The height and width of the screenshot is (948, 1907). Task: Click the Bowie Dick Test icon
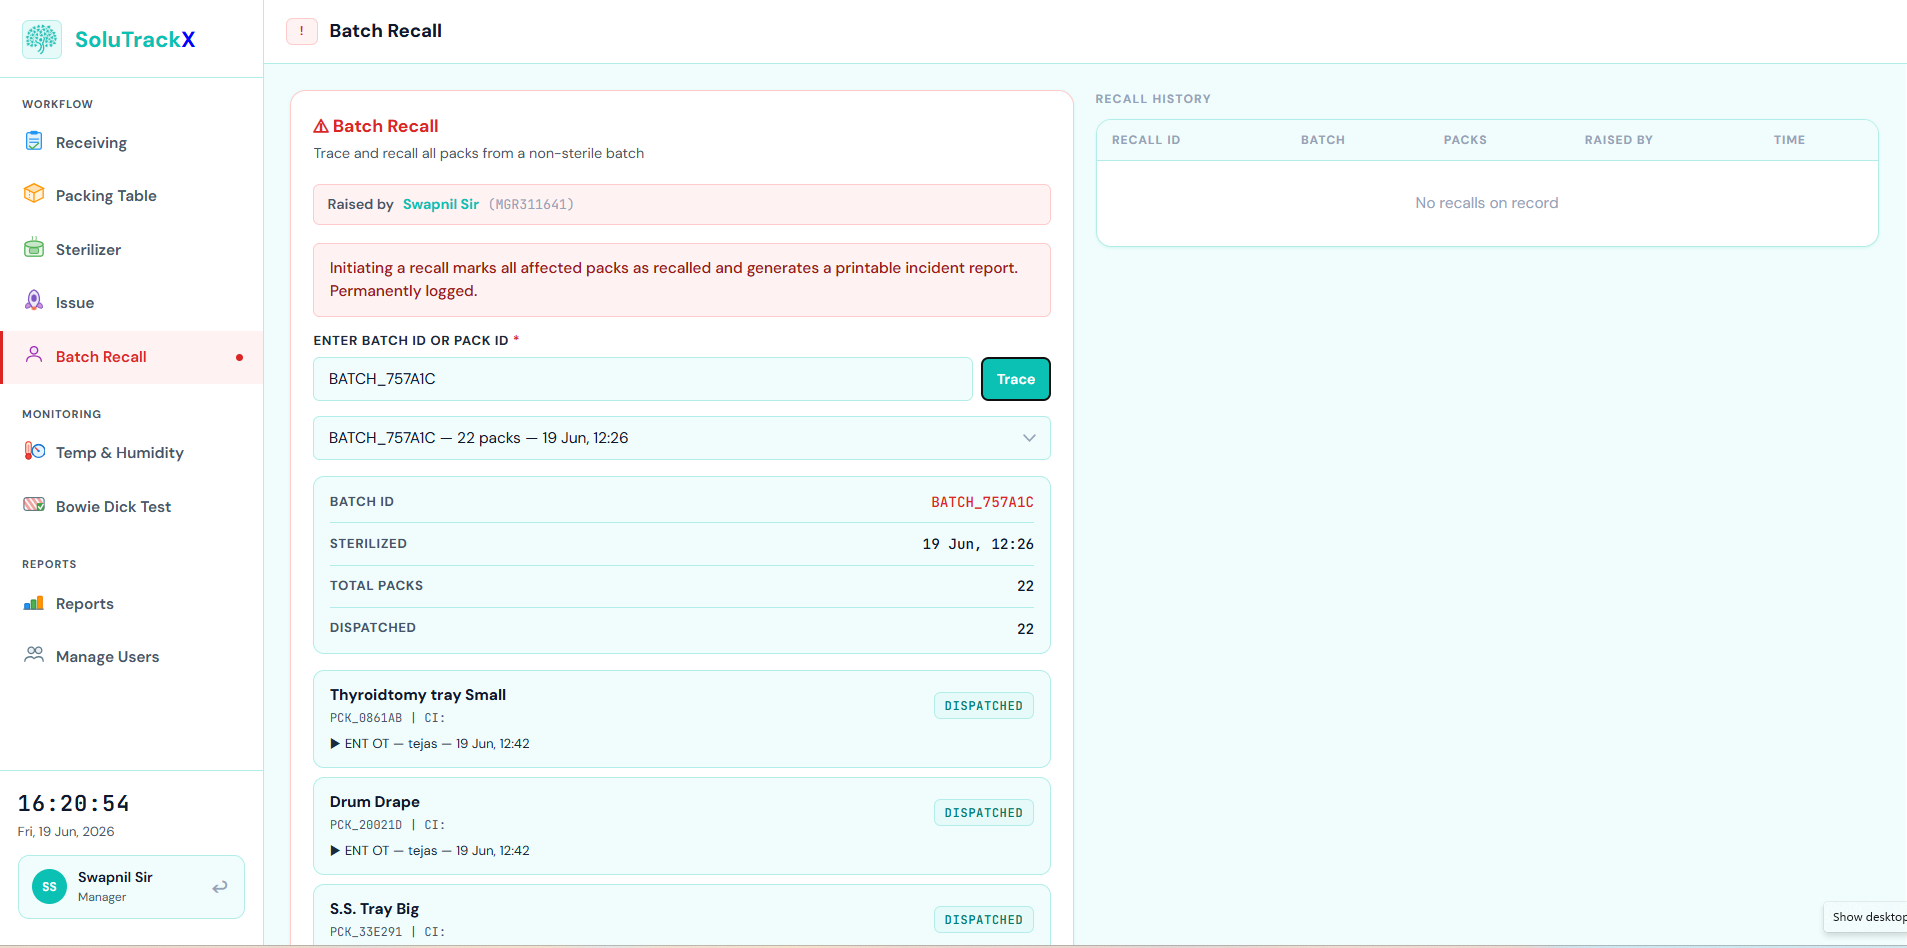[x=34, y=505]
